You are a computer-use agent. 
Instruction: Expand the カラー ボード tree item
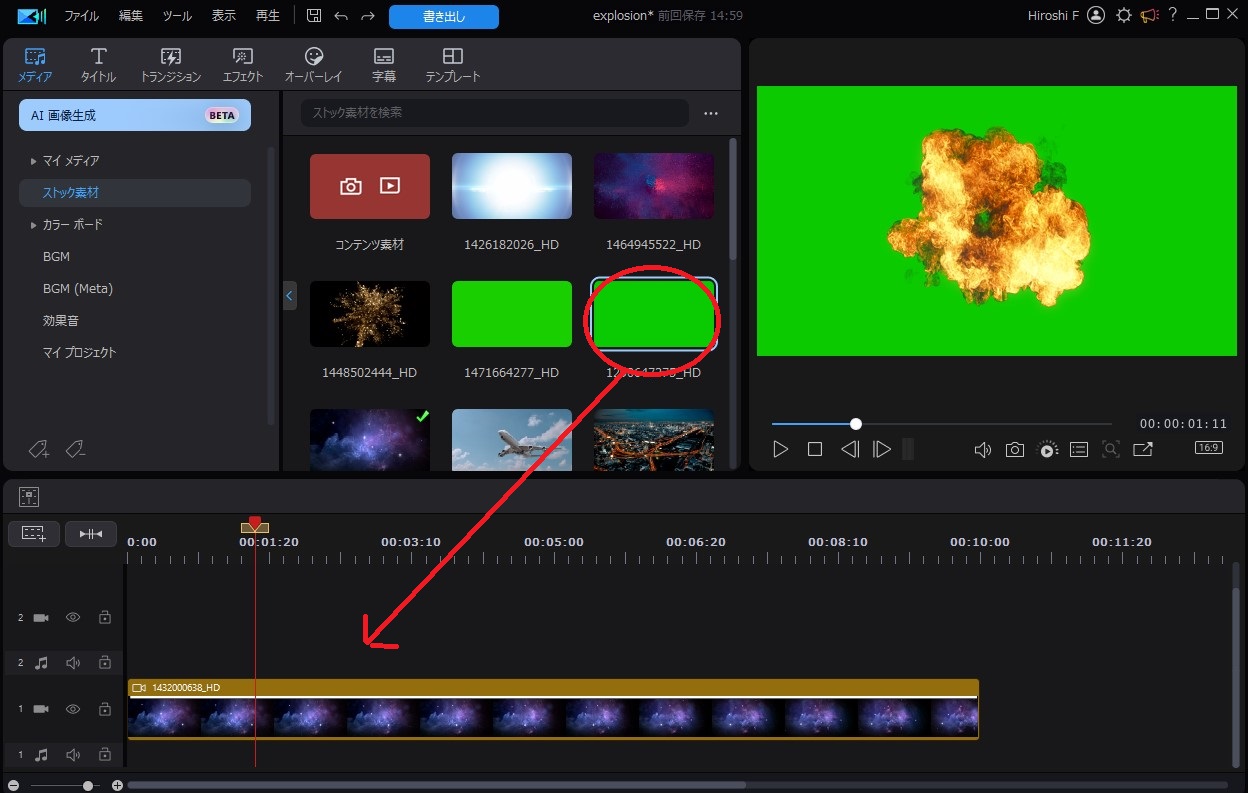click(x=33, y=225)
